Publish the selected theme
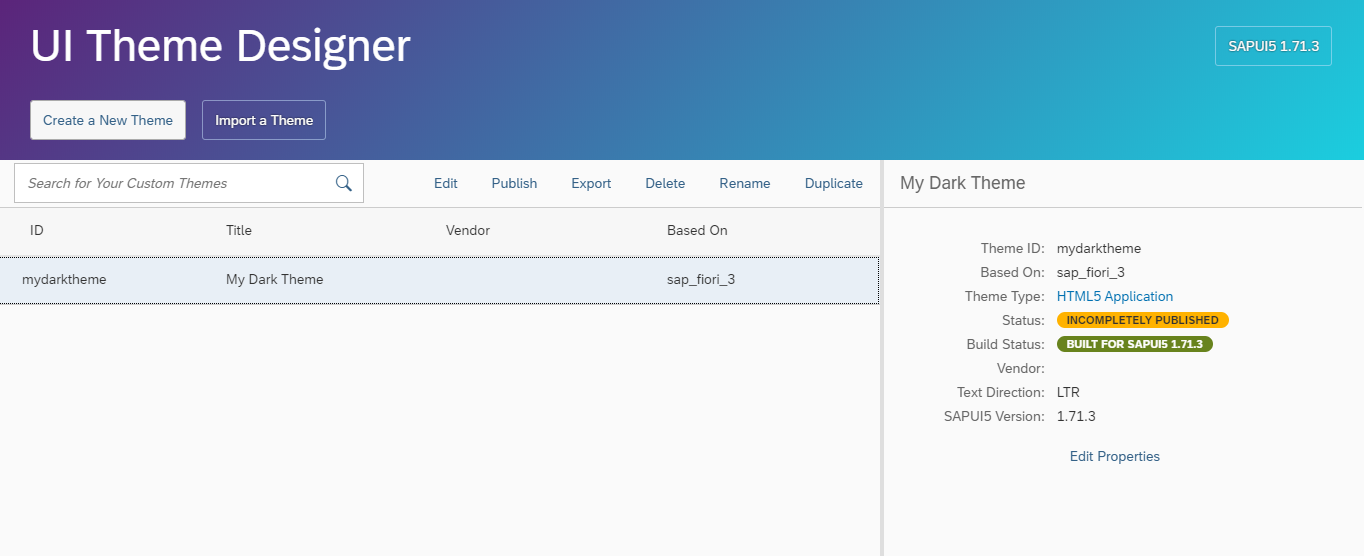Screen dimensions: 1364x556 tap(514, 183)
